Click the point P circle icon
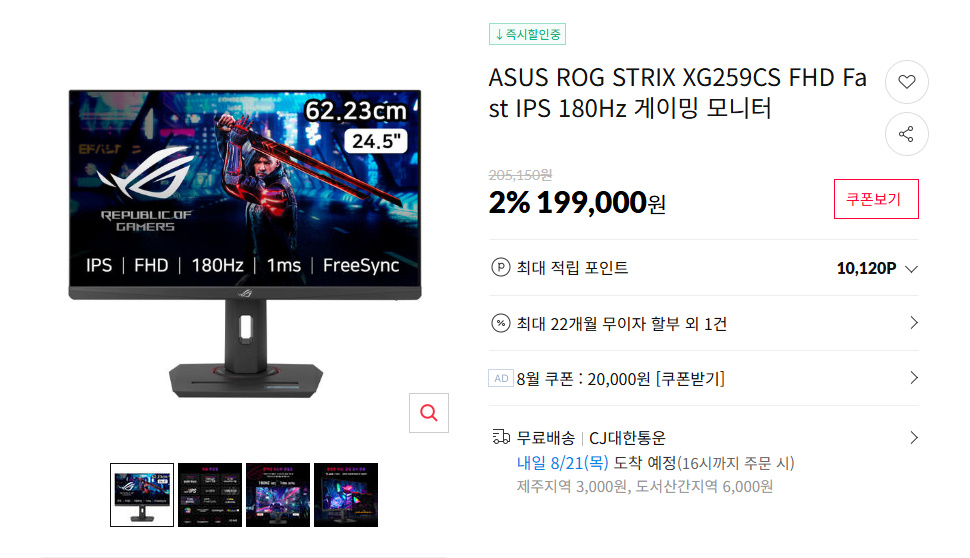This screenshot has height=558, width=970. point(500,267)
